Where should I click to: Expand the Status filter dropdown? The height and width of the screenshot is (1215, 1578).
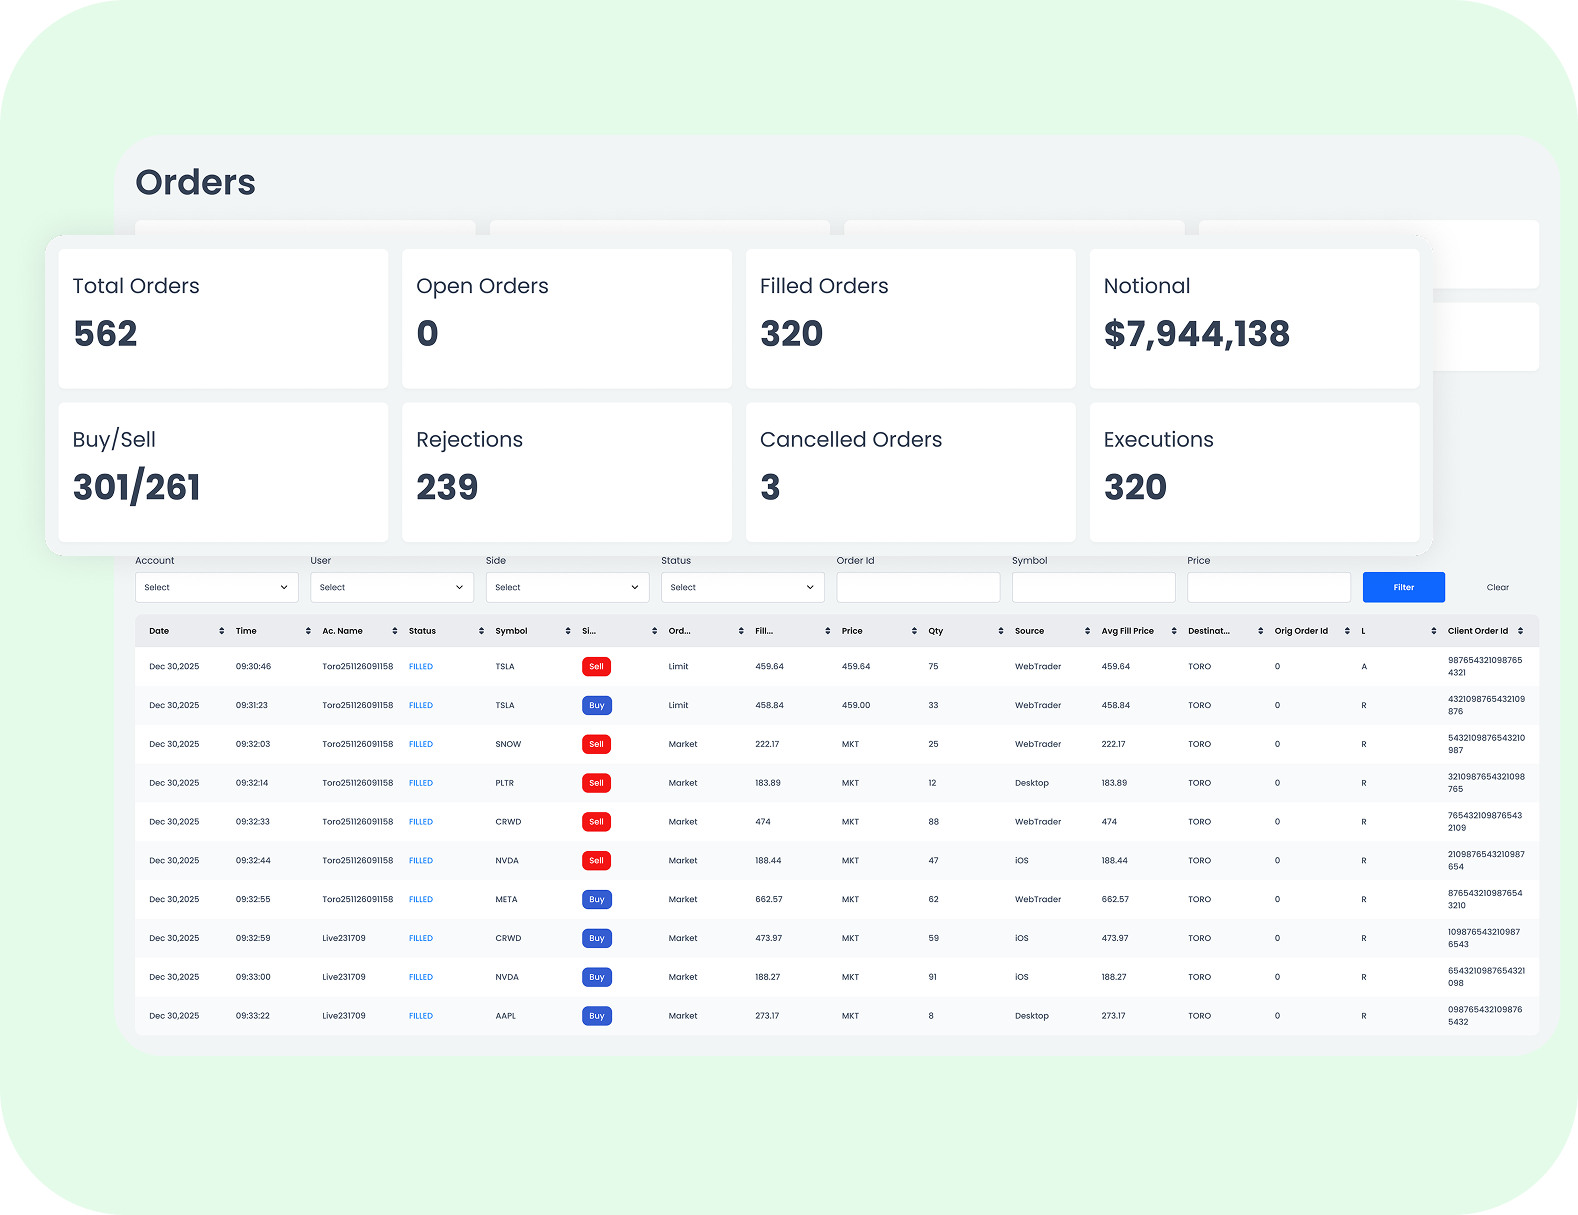pyautogui.click(x=742, y=587)
